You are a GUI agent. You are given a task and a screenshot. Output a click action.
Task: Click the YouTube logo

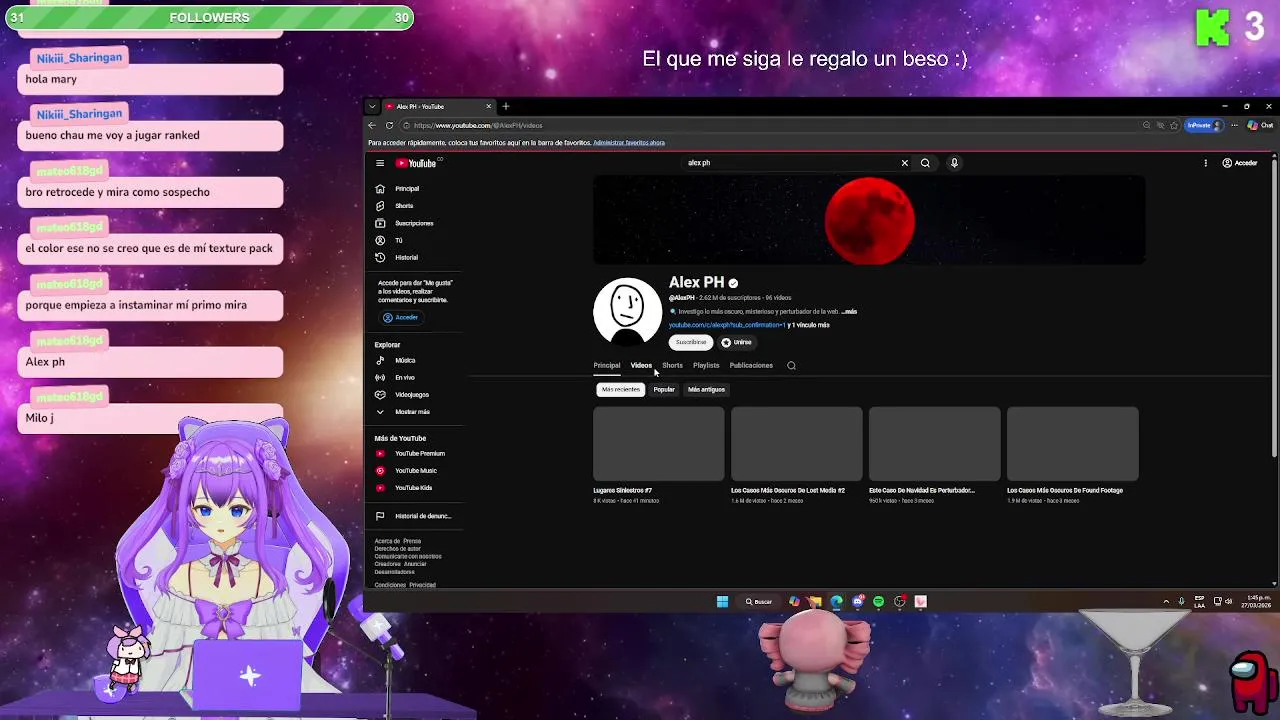417,163
